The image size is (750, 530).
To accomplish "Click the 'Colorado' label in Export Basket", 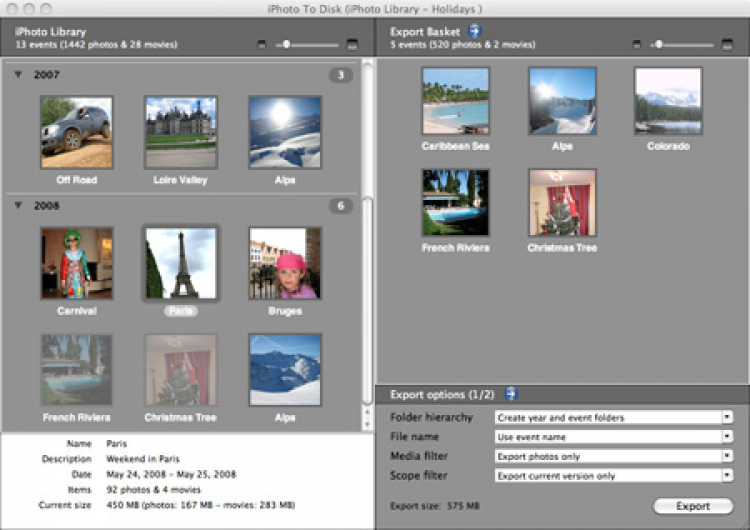I will click(668, 146).
